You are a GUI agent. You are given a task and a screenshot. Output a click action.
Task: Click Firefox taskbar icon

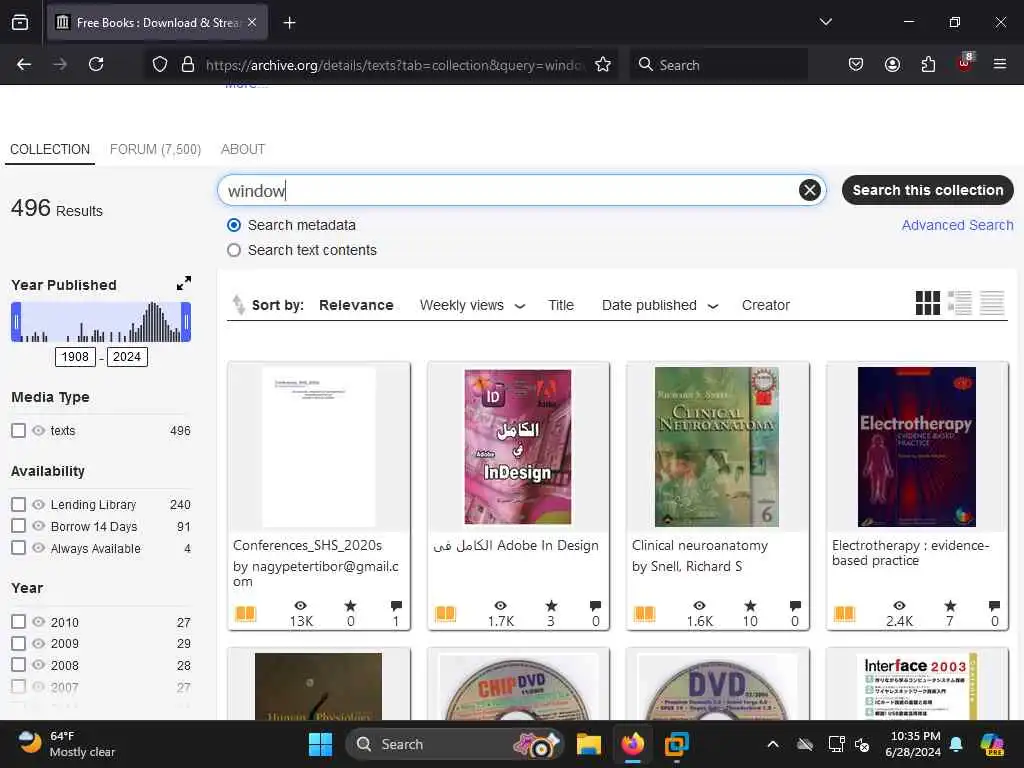pos(632,744)
